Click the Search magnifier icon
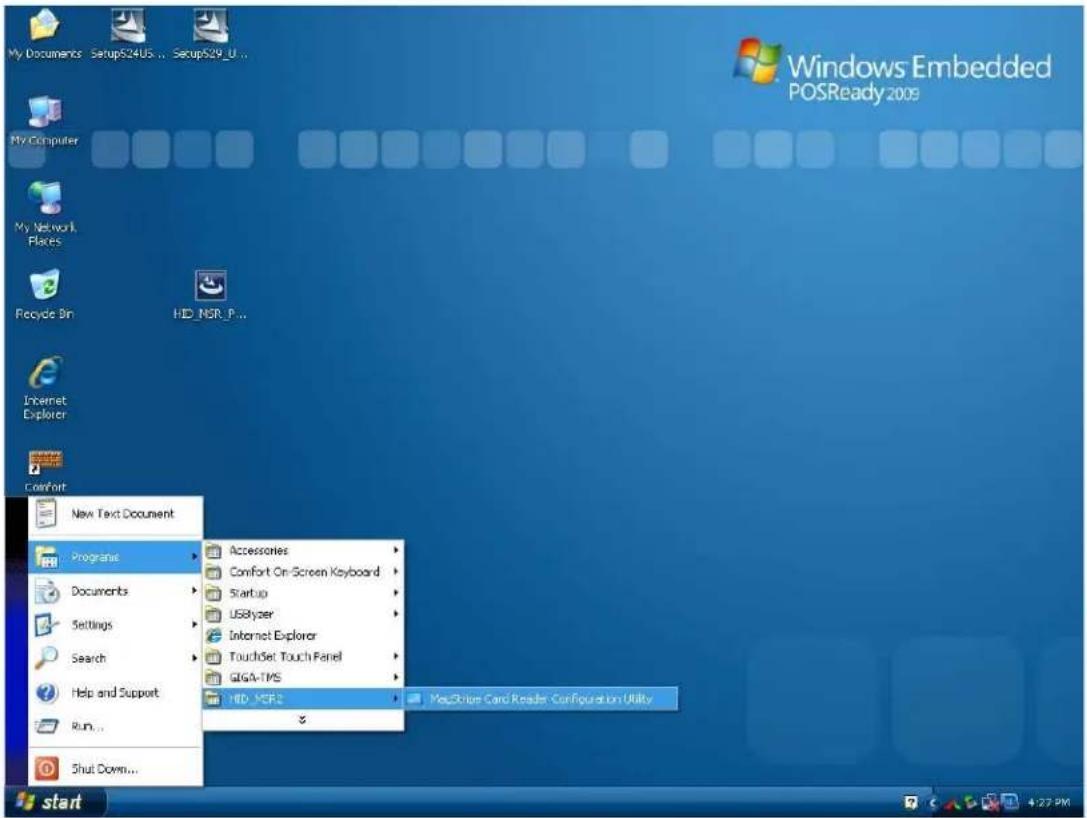This screenshot has width=1087, height=818. tap(46, 658)
